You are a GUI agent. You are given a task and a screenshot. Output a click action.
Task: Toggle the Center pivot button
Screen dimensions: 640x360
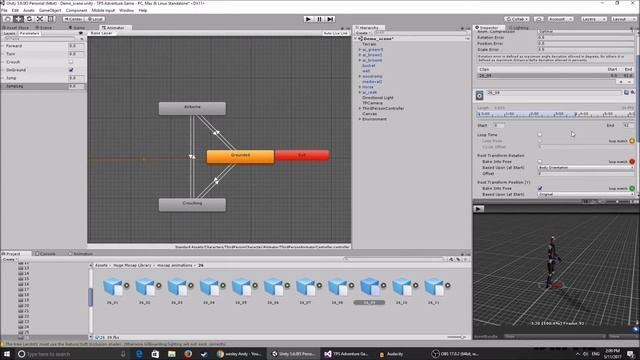click(x=73, y=19)
